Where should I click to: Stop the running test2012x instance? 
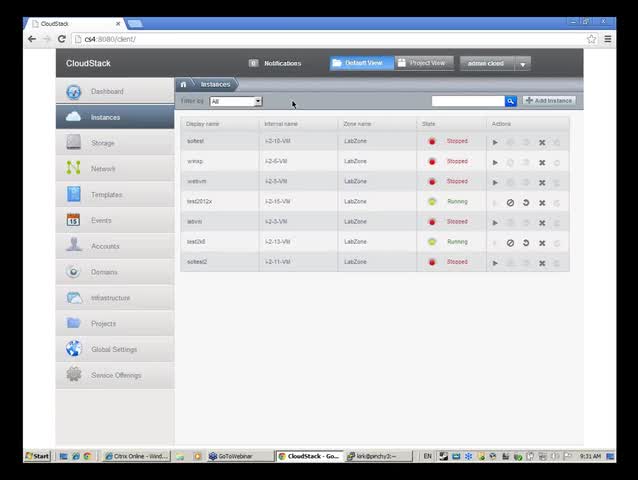510,203
